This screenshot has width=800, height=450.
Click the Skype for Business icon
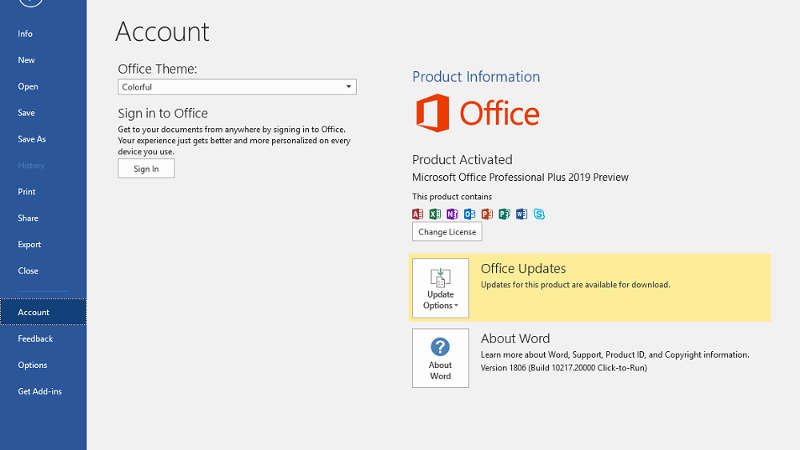(x=539, y=214)
